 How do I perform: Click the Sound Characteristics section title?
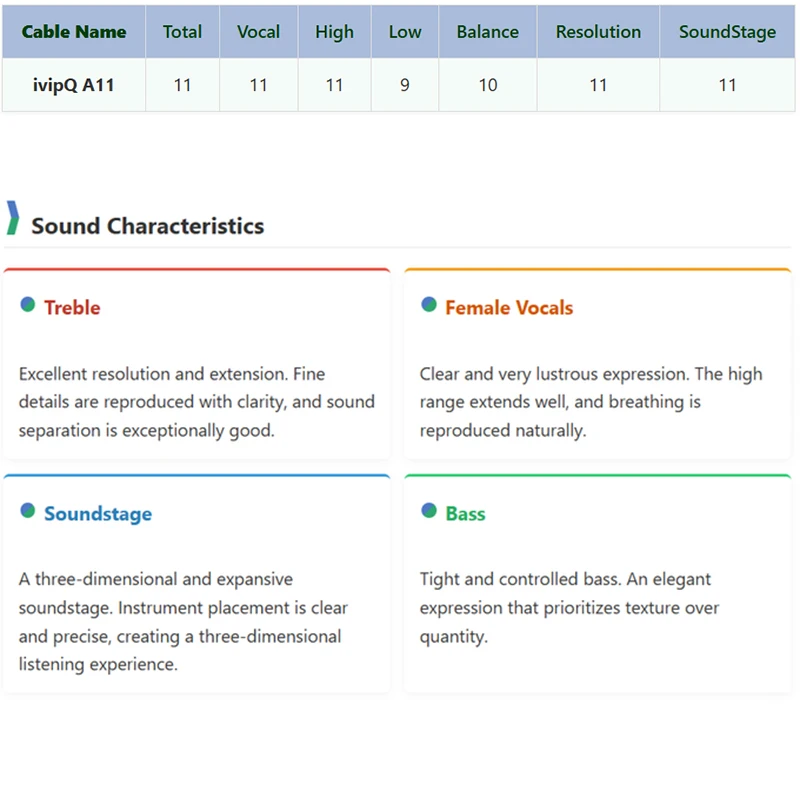coord(147,226)
